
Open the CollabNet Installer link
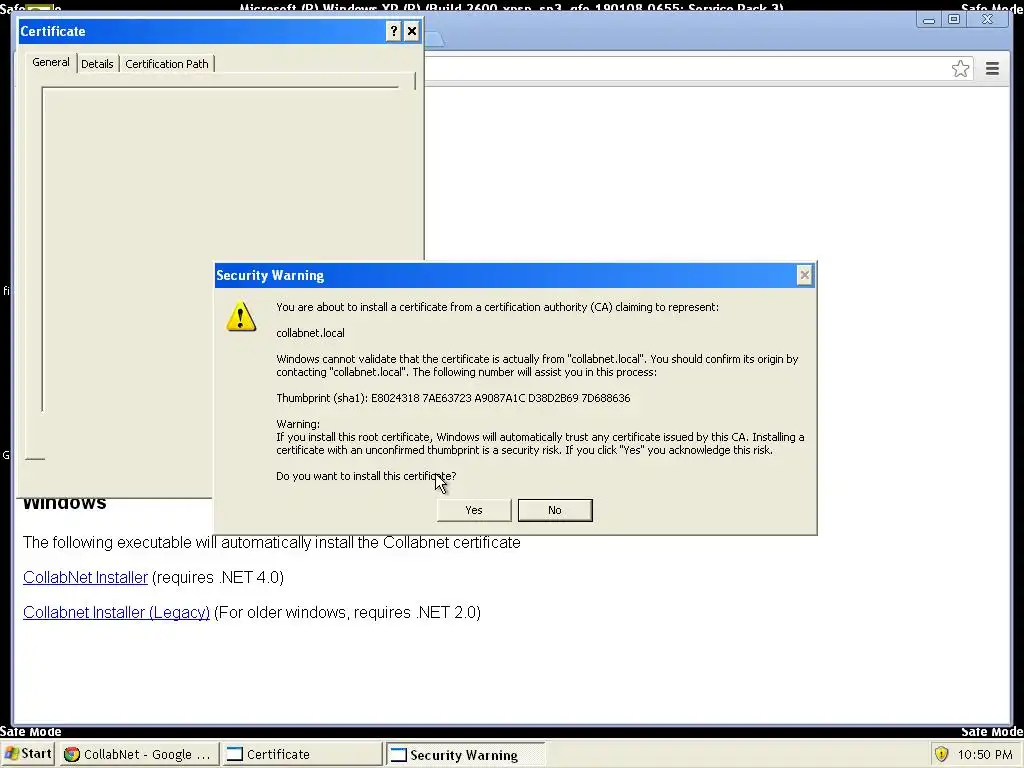(x=86, y=577)
